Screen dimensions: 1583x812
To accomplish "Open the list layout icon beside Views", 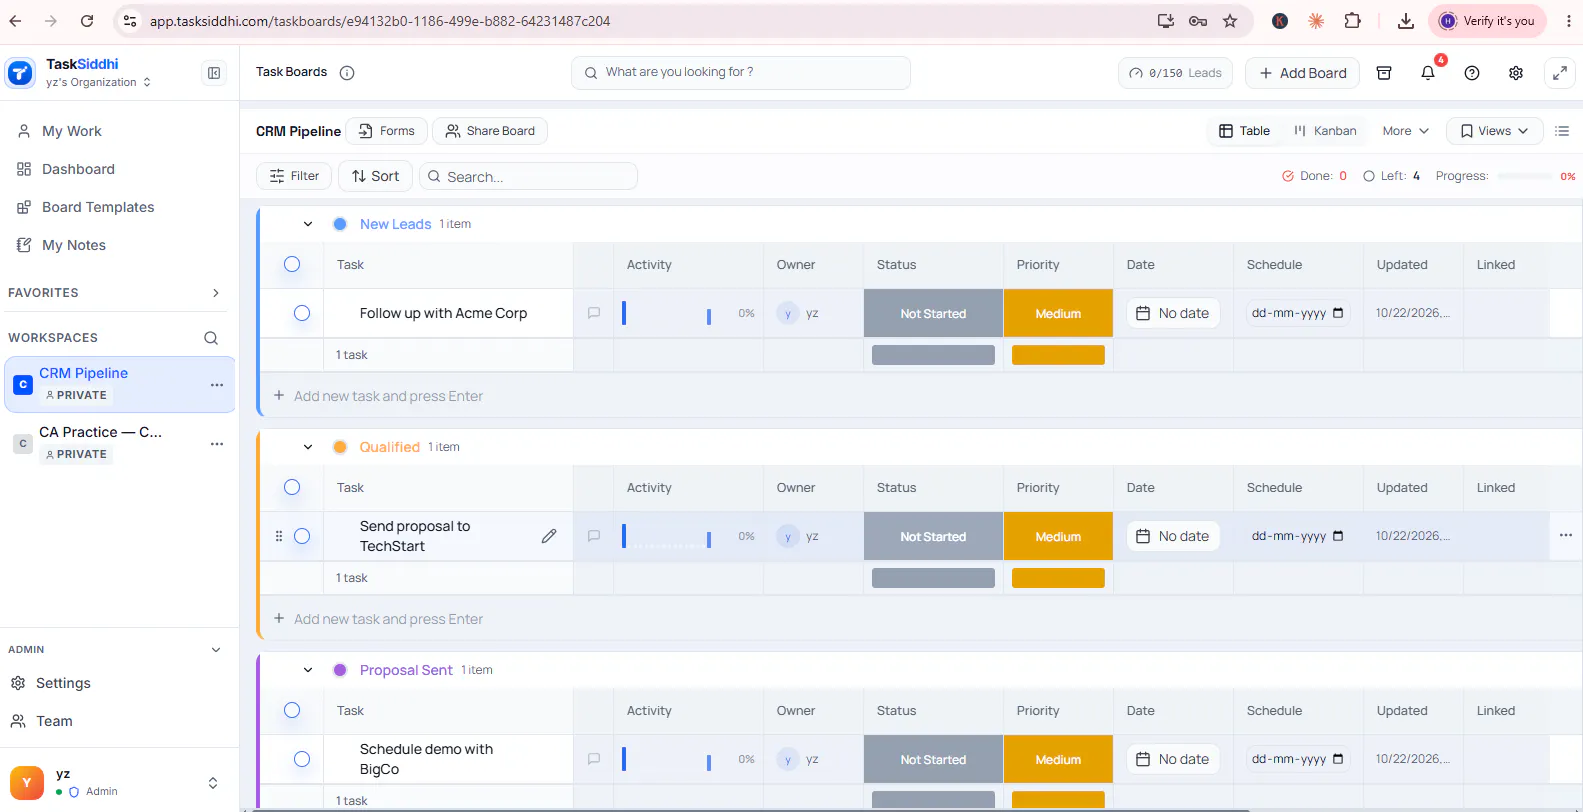I will pyautogui.click(x=1562, y=131).
